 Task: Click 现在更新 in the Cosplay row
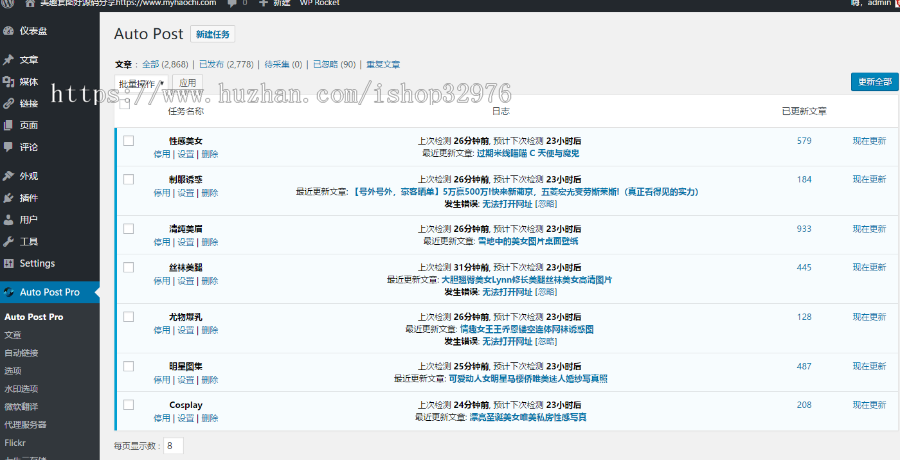tap(869, 405)
